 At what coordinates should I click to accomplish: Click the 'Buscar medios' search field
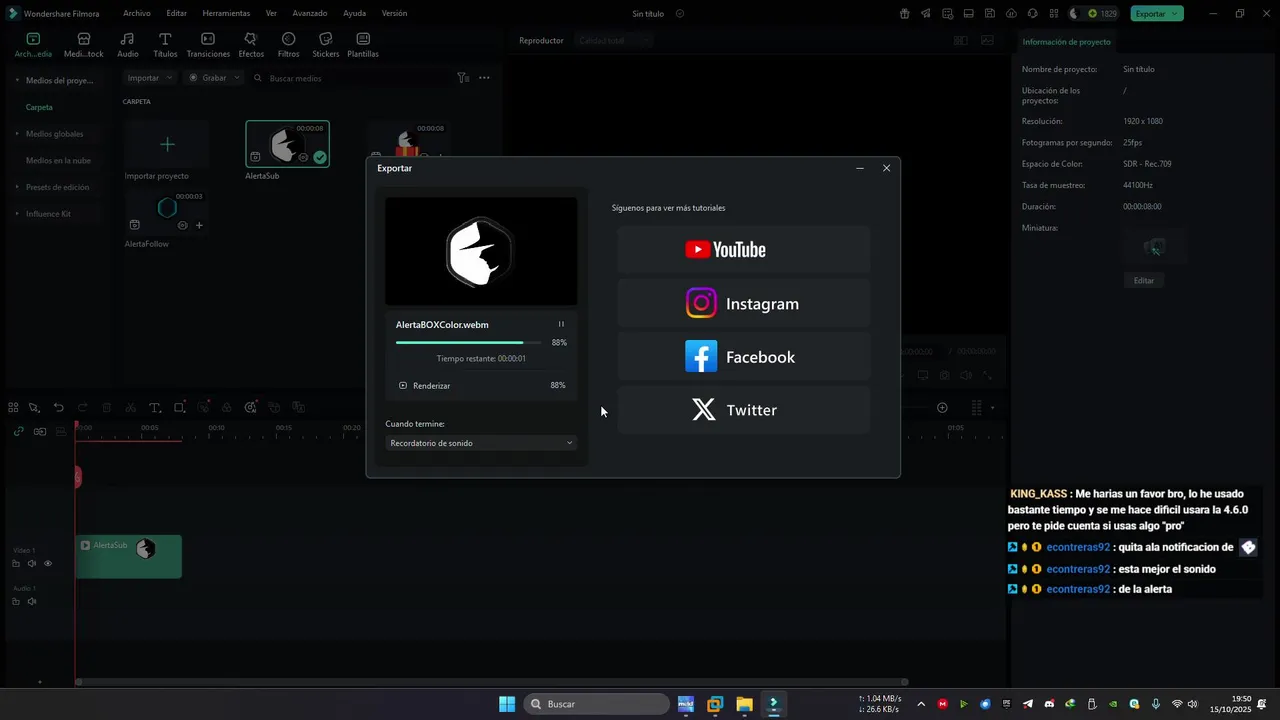(x=350, y=78)
